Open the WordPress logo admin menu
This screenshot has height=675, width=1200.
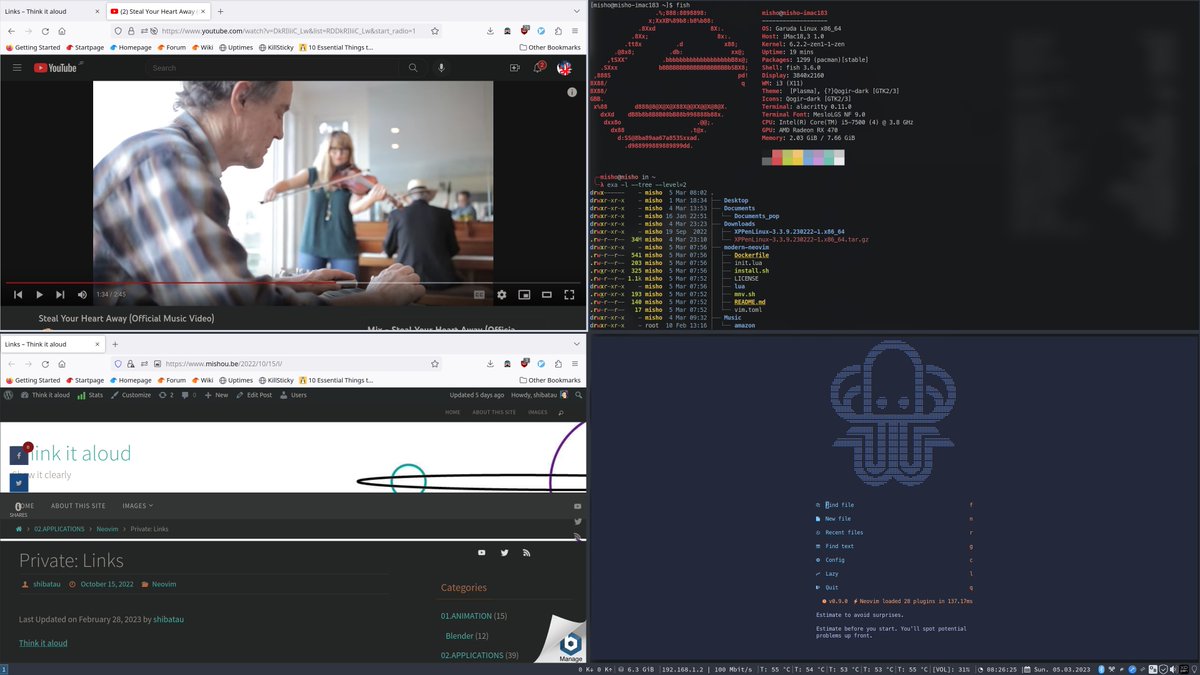(8, 395)
